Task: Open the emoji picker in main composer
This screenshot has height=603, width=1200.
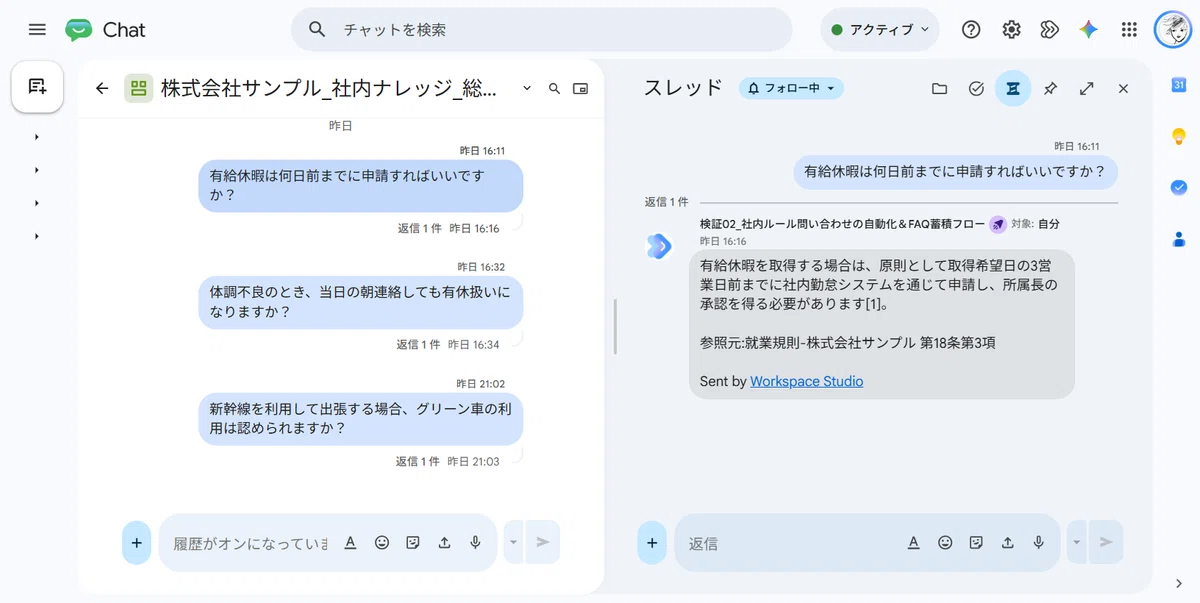Action: [382, 542]
